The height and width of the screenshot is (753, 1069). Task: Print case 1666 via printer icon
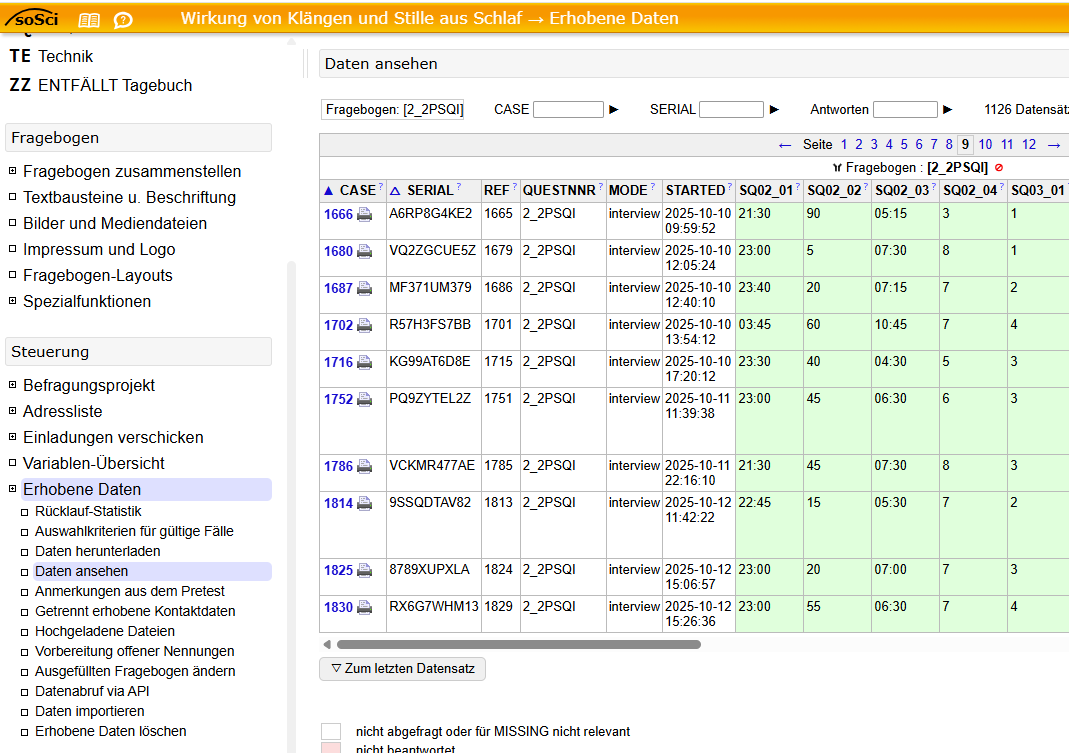(365, 214)
